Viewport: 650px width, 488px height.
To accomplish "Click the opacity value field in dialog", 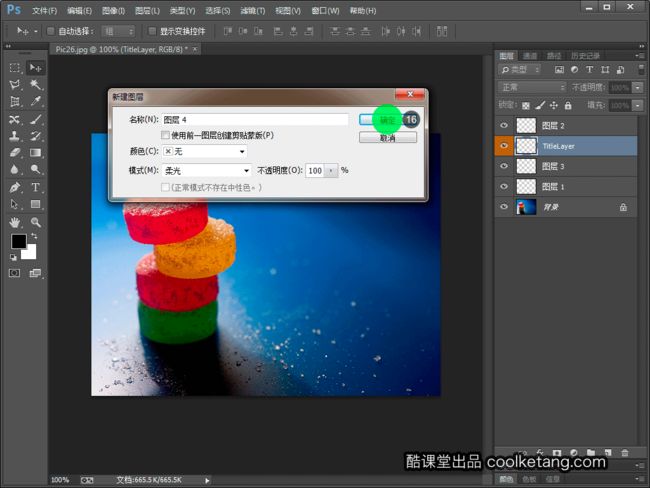I will (315, 170).
